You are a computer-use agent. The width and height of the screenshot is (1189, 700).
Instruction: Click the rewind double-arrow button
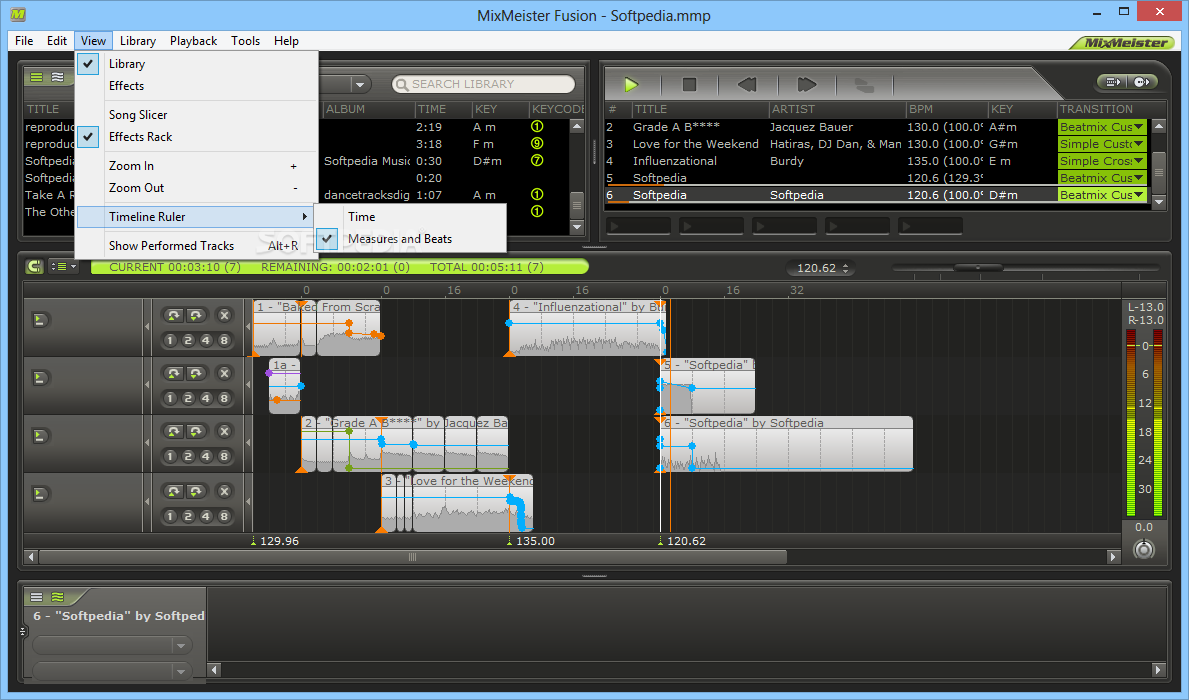(x=747, y=84)
